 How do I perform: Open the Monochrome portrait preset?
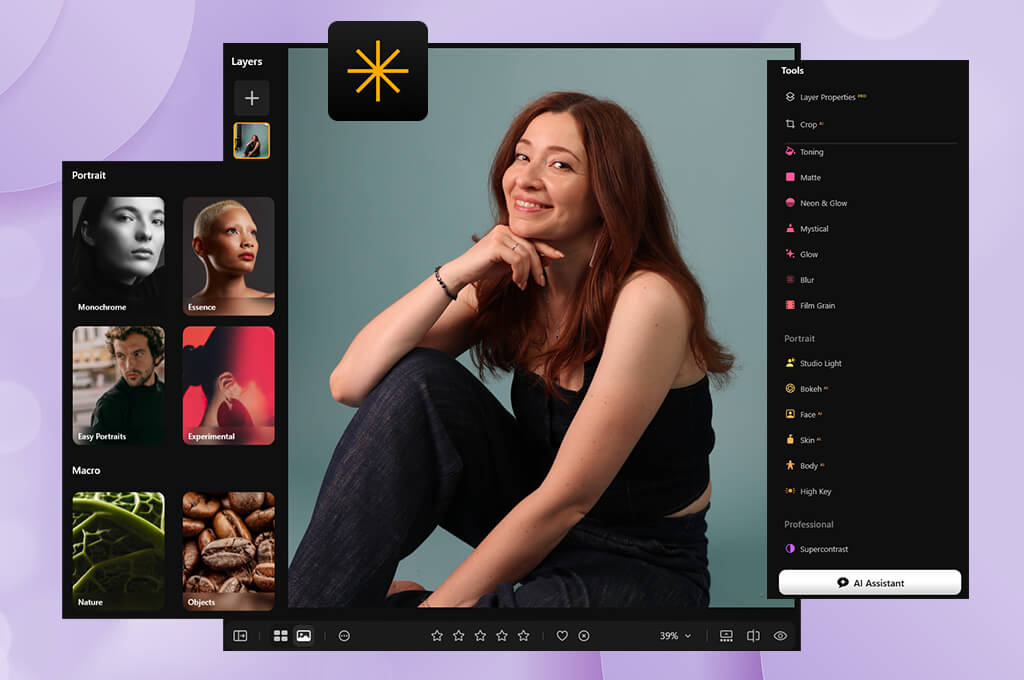point(118,256)
